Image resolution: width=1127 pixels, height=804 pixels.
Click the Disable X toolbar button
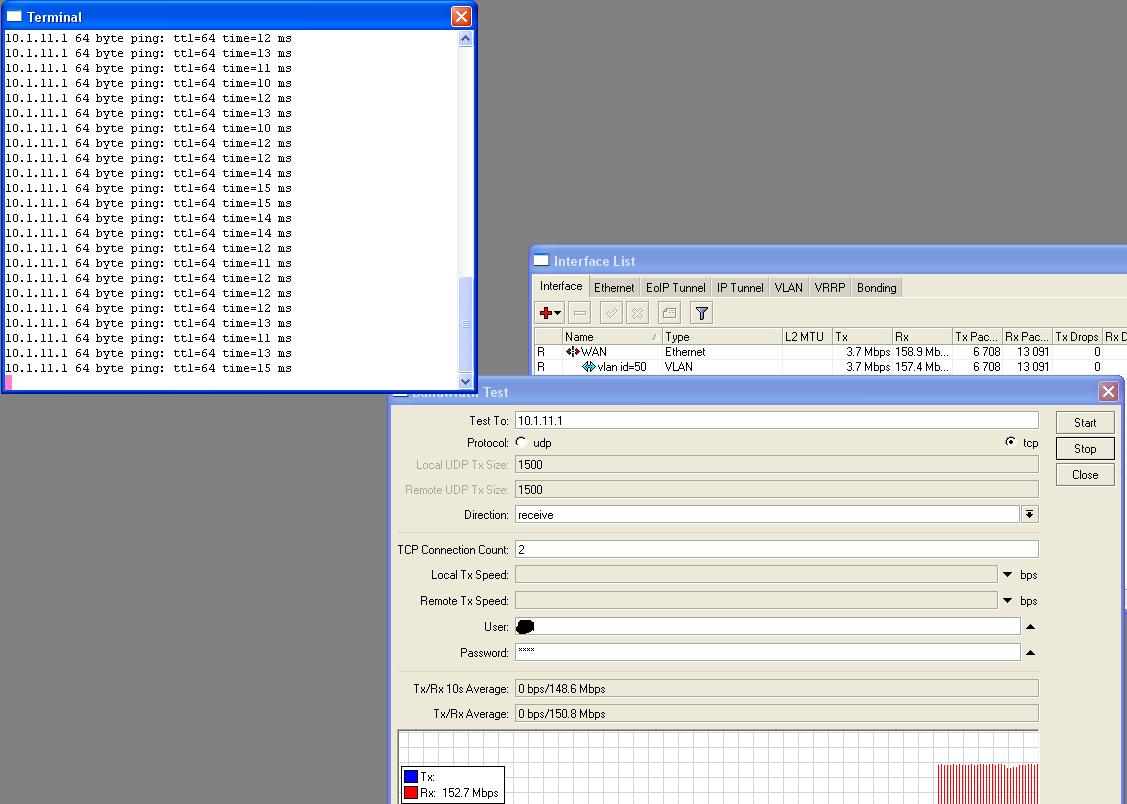tap(637, 313)
